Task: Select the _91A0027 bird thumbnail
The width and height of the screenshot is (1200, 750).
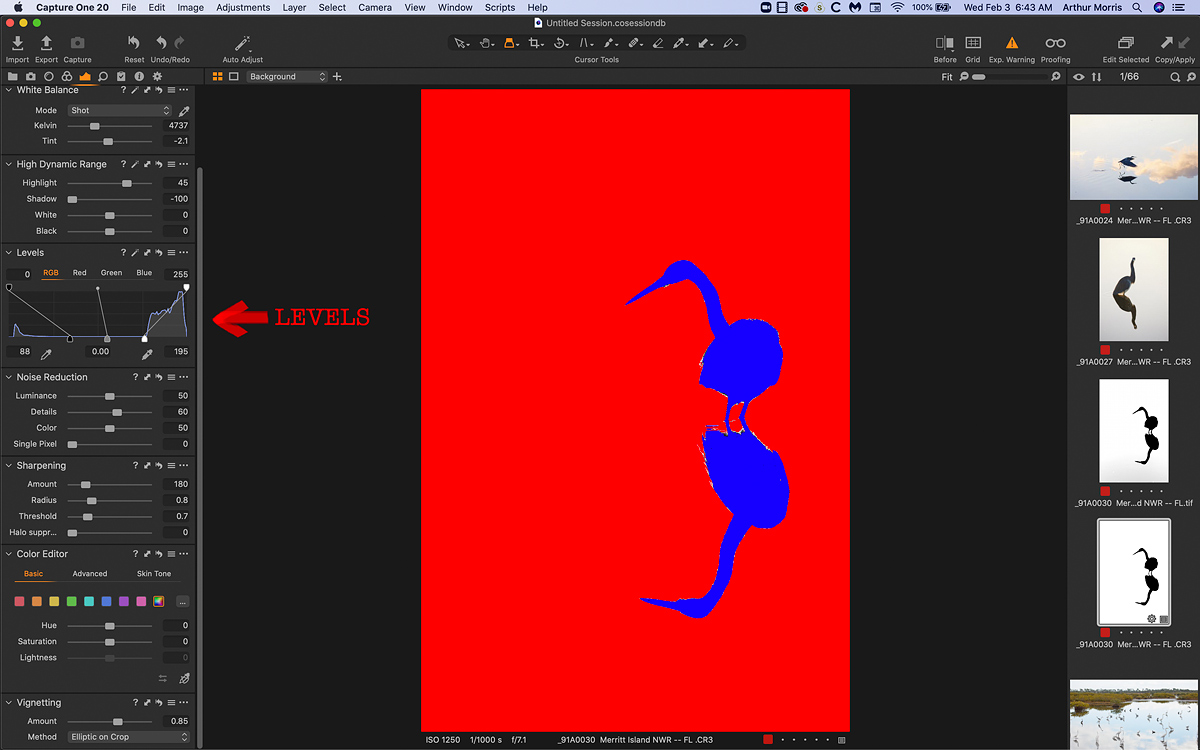Action: coord(1133,290)
